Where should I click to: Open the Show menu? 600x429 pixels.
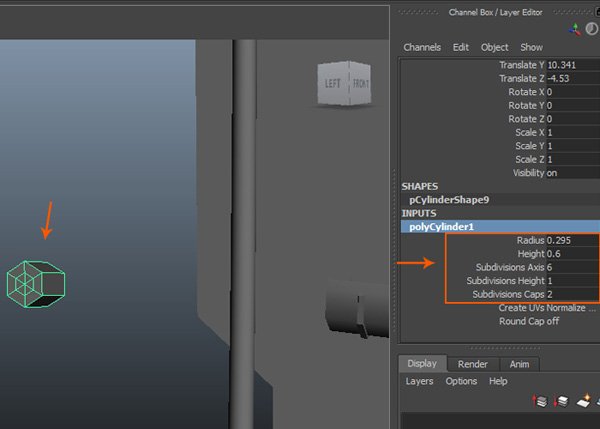point(531,47)
